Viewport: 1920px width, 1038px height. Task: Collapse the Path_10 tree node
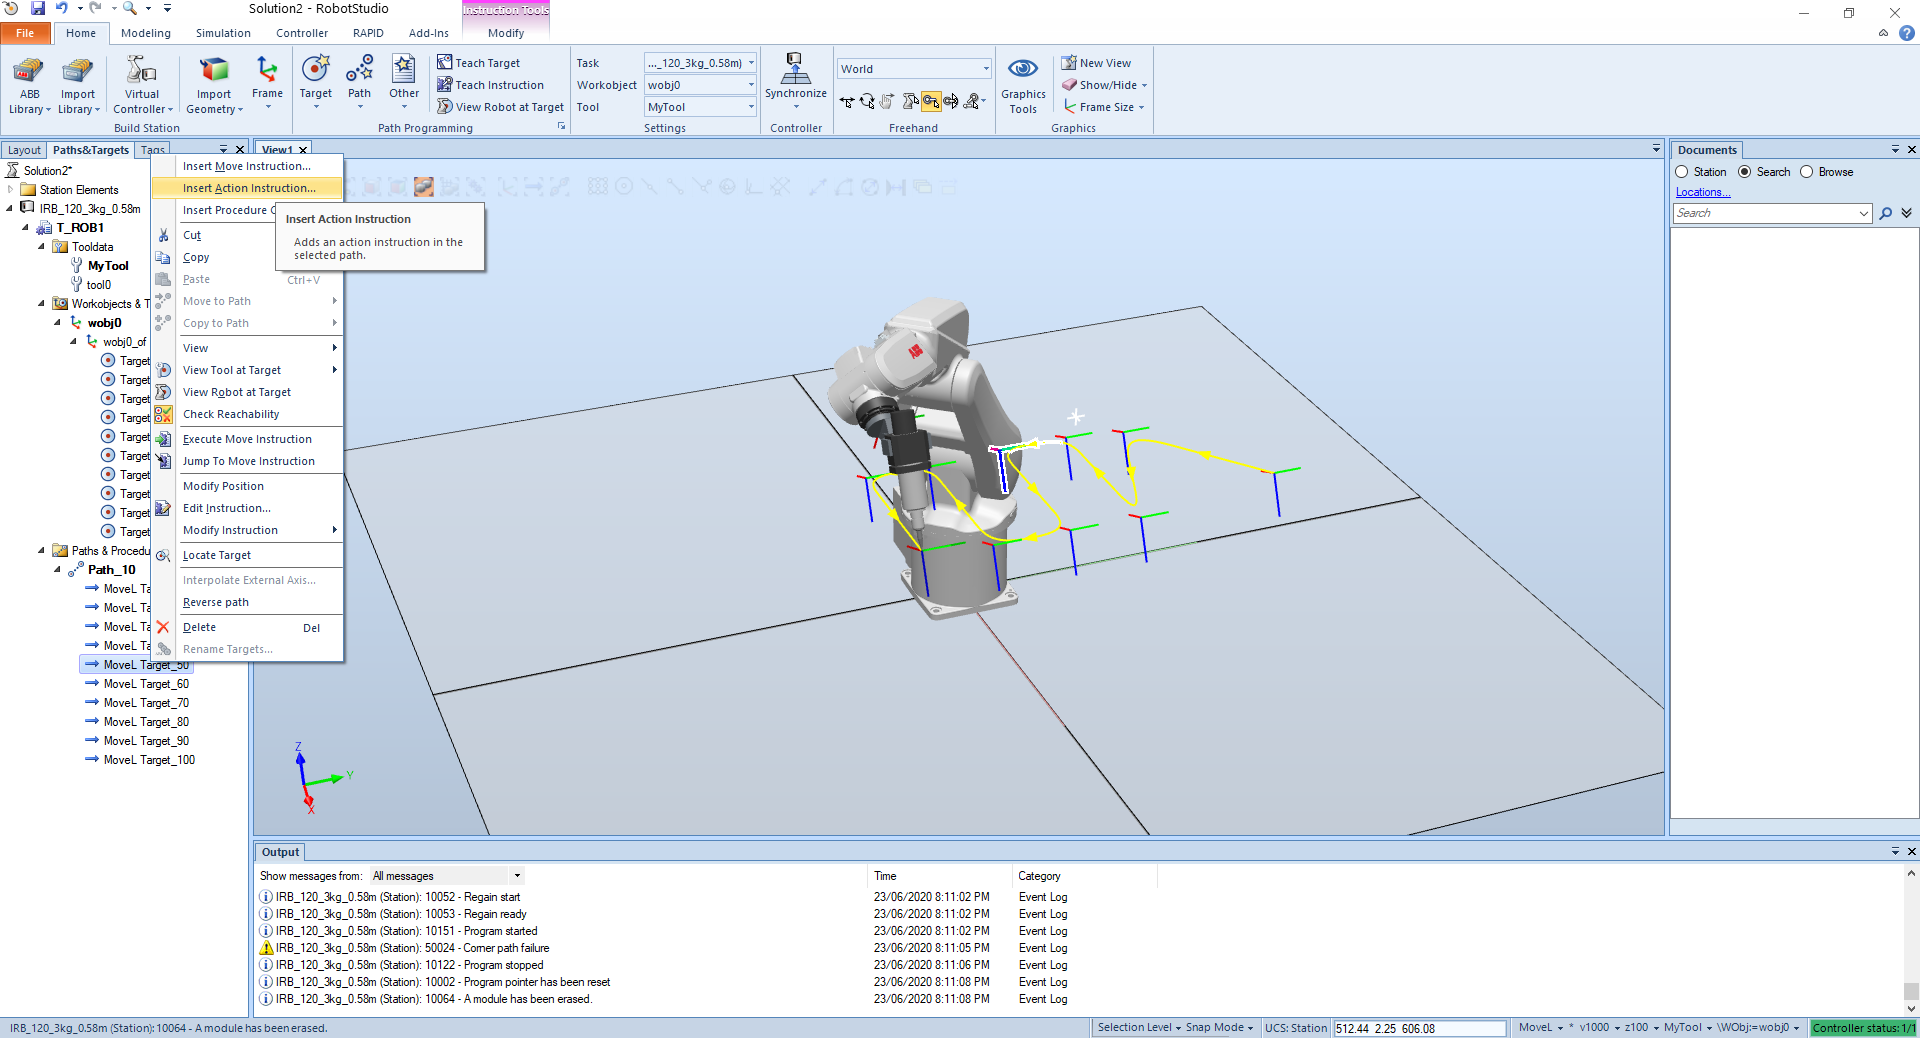[57, 570]
